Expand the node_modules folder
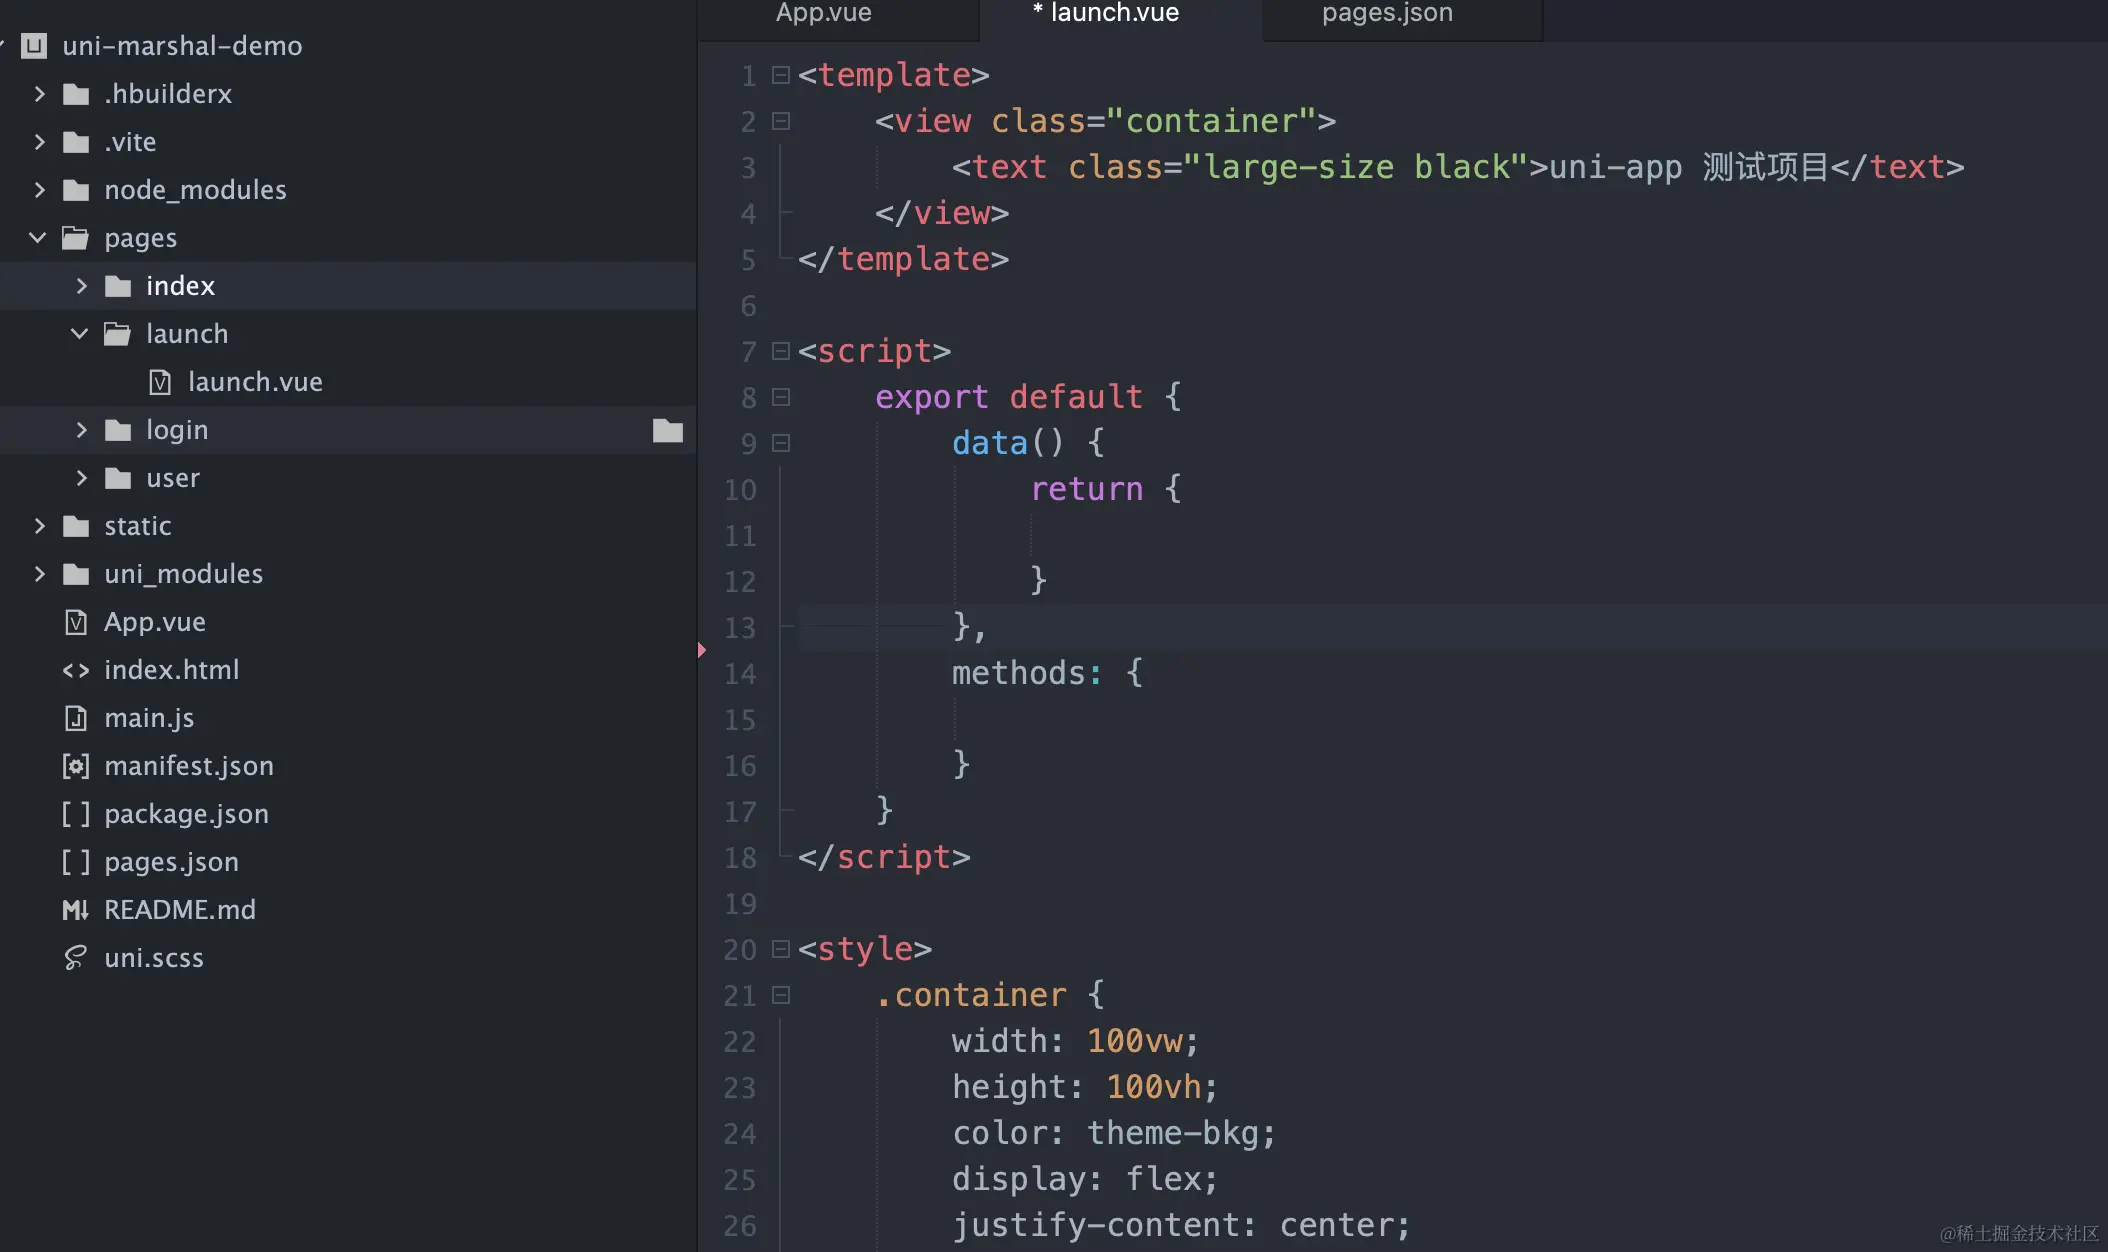The image size is (2108, 1252). (40, 190)
